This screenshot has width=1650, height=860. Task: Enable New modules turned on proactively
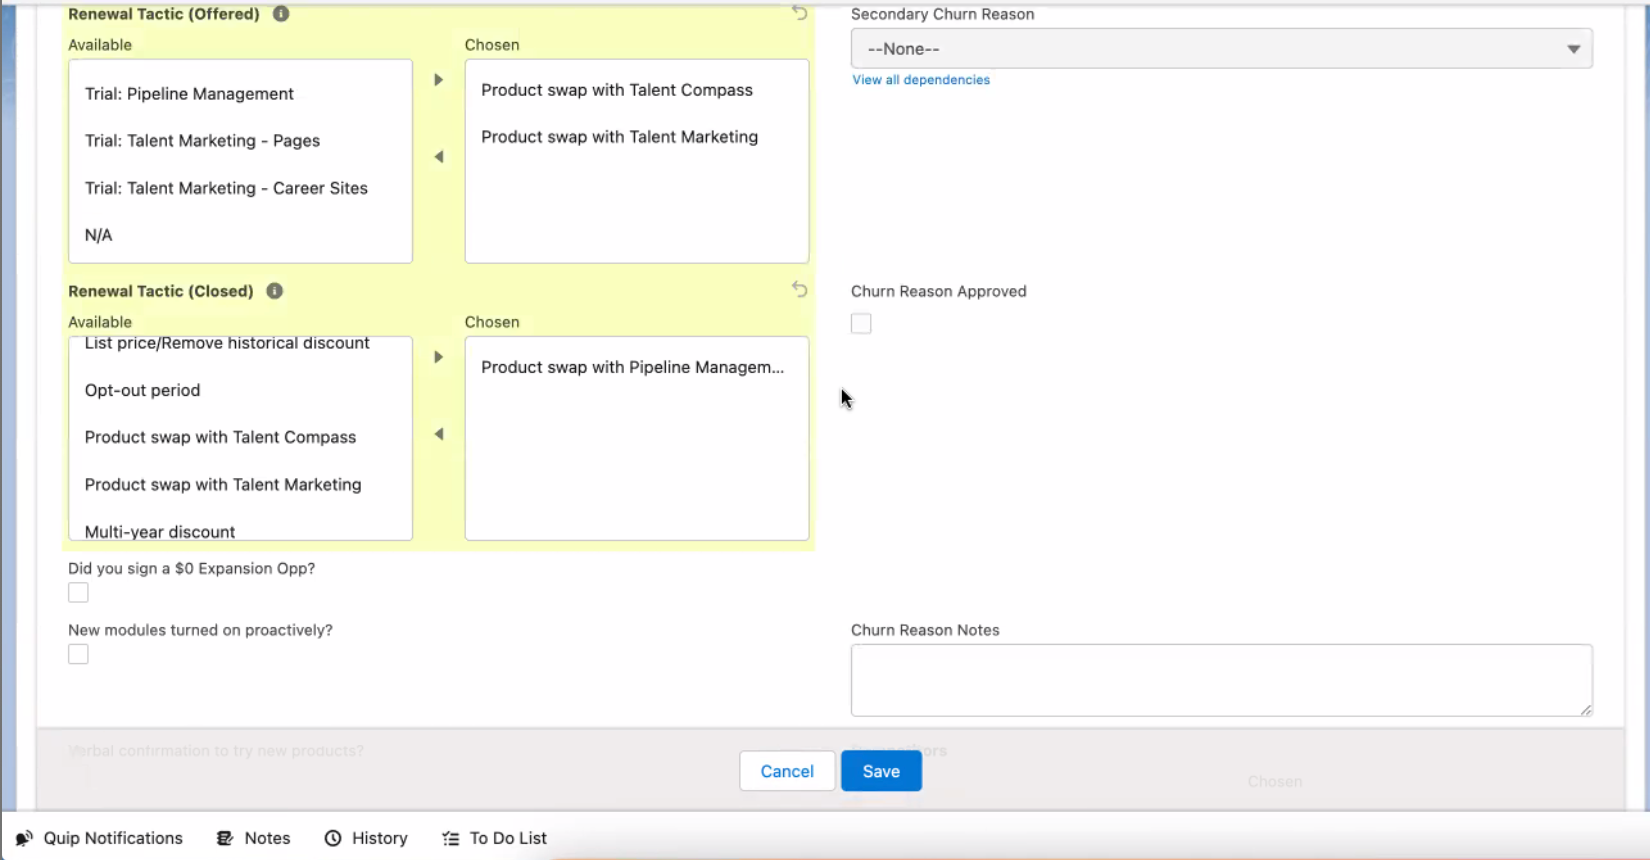click(78, 654)
